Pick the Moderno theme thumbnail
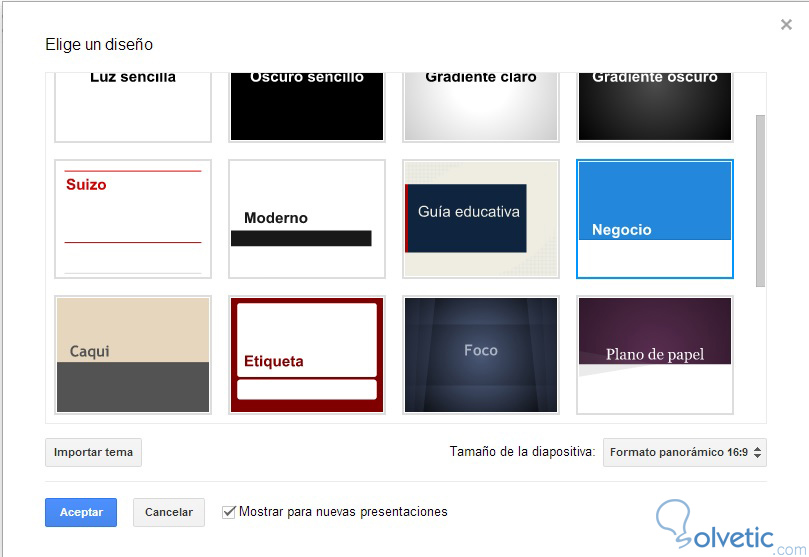 [307, 219]
